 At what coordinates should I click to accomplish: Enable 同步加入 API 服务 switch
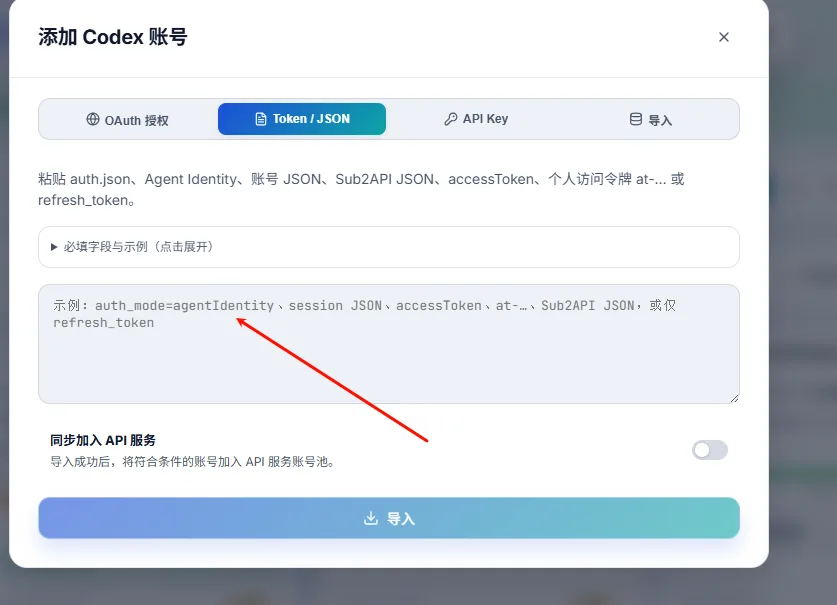click(x=709, y=450)
